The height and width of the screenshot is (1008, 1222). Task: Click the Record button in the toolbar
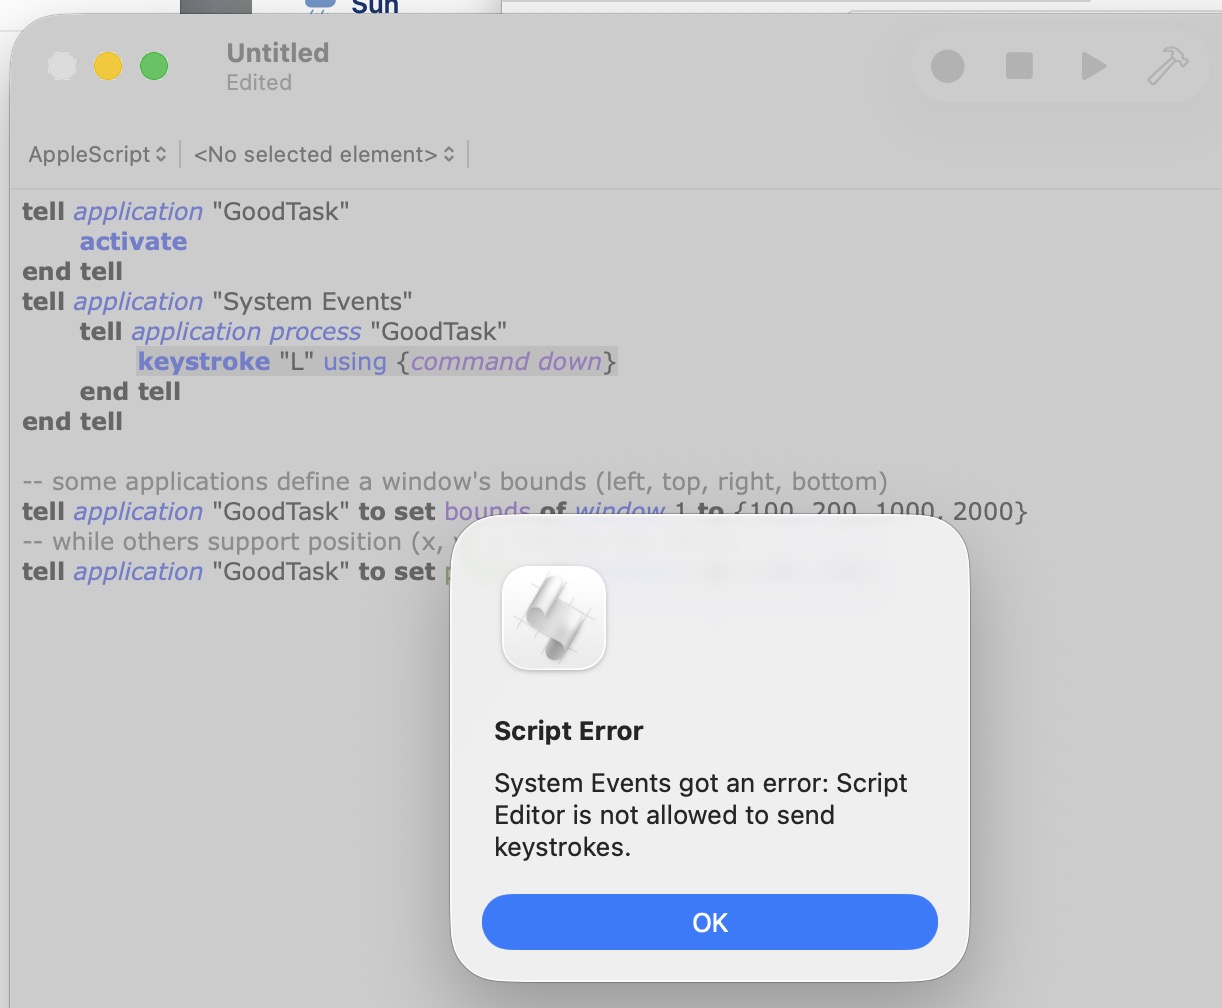[947, 67]
